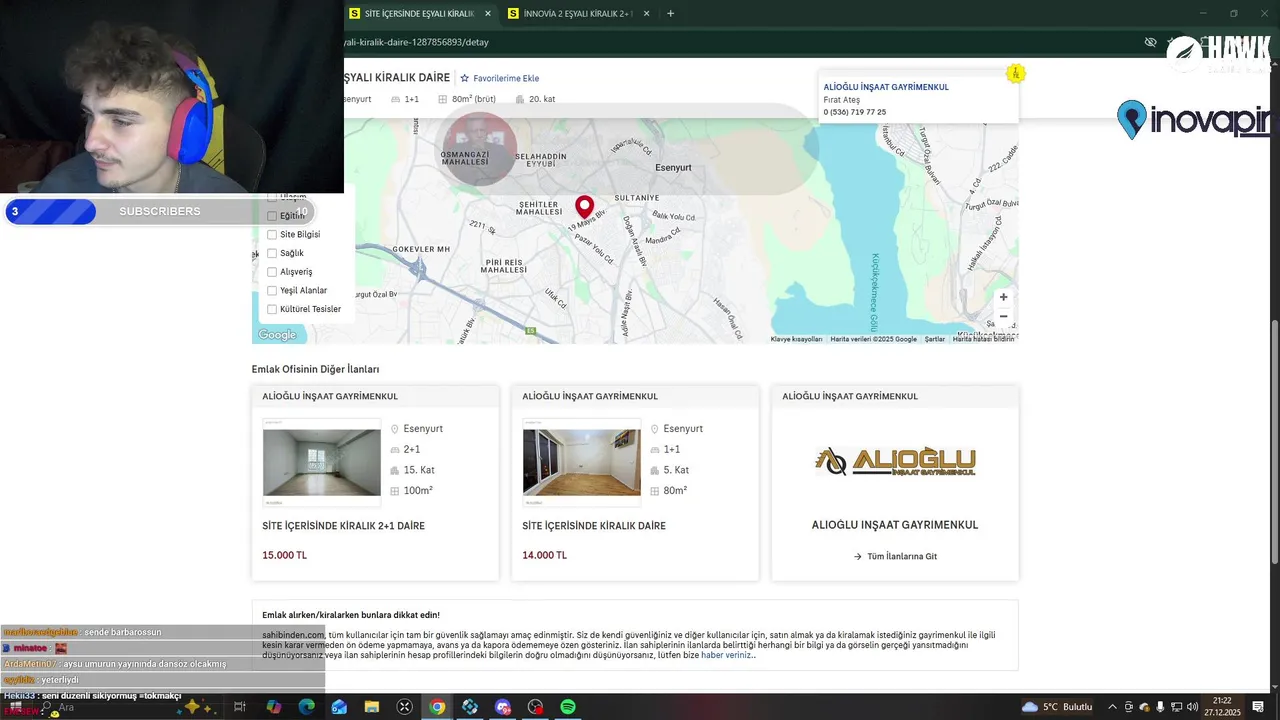
Task: Show hidden system tray icons
Action: pos(1112,707)
